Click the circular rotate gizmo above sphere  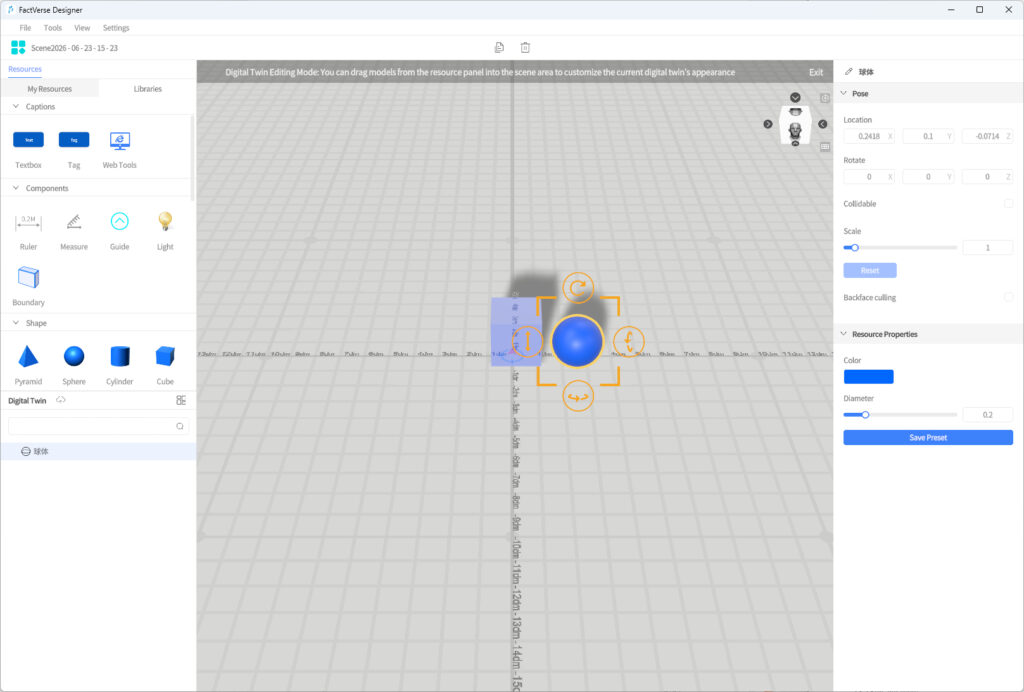(x=578, y=288)
